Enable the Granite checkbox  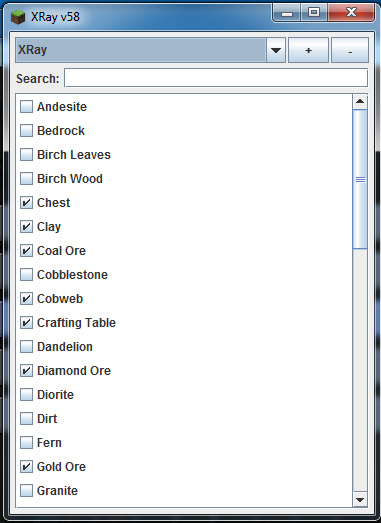(x=26, y=491)
